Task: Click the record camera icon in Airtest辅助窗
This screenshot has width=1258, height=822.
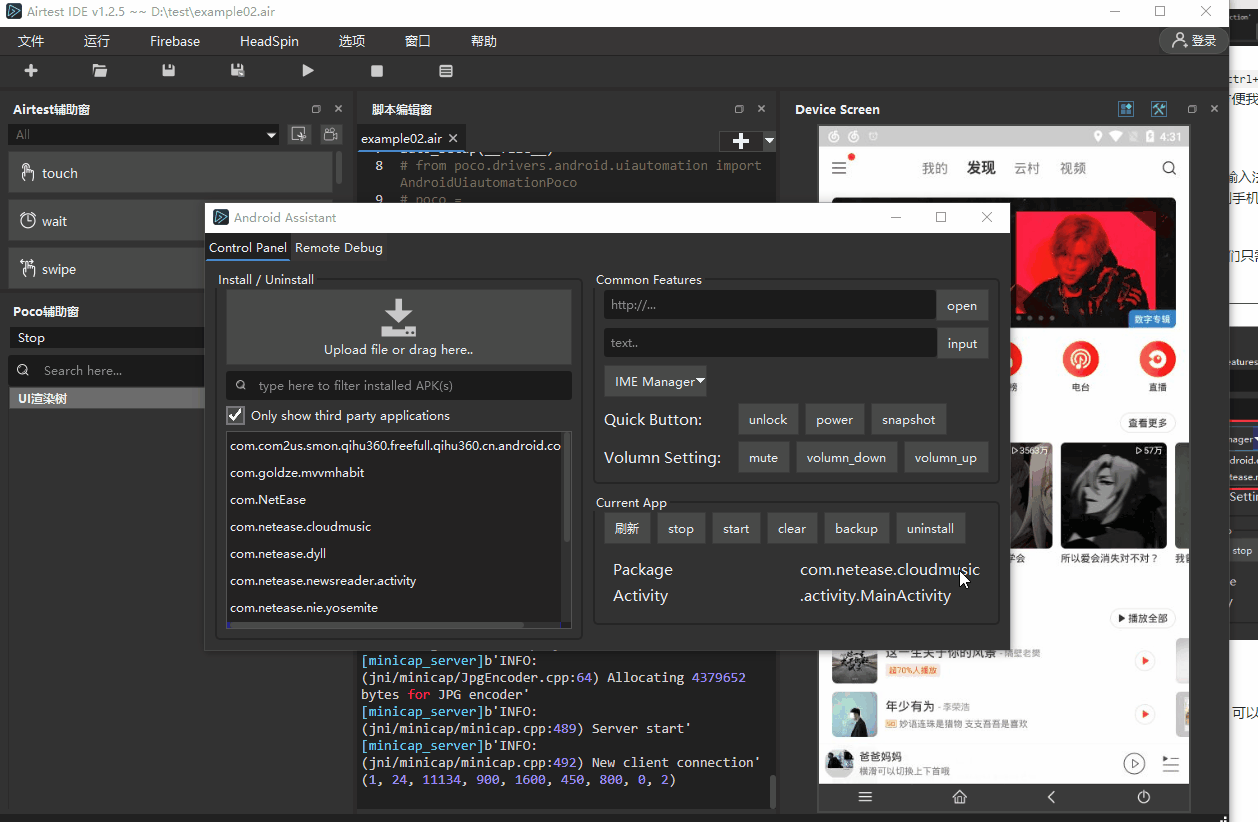Action: (x=330, y=134)
